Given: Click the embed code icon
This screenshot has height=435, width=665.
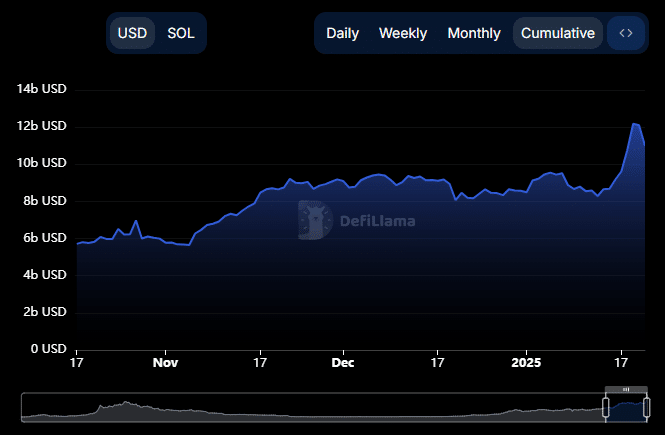Looking at the screenshot, I should click(x=626, y=33).
